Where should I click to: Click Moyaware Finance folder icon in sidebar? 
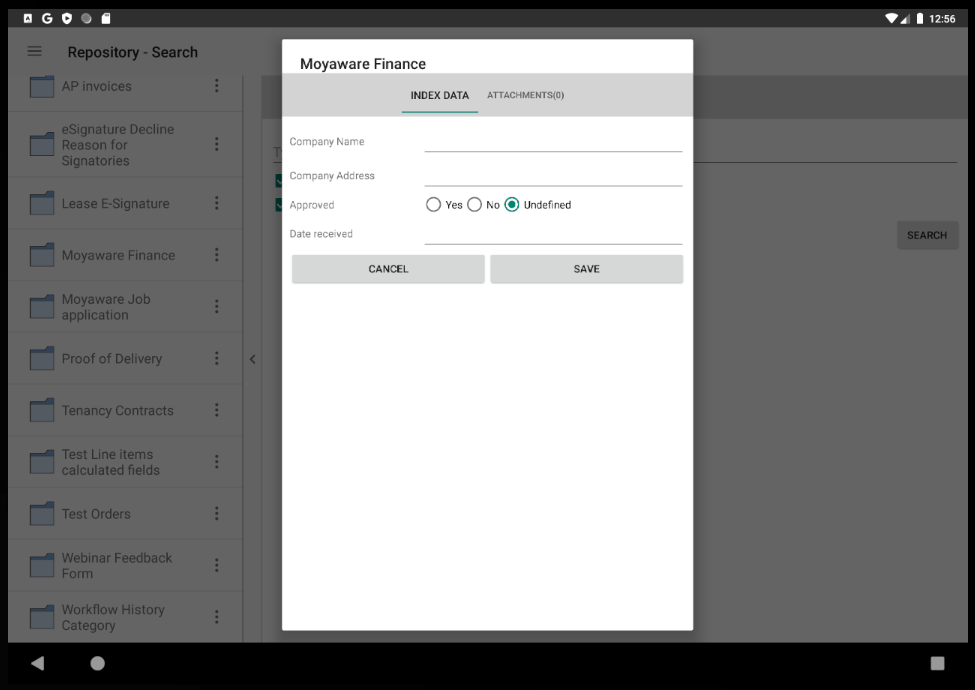coord(42,255)
